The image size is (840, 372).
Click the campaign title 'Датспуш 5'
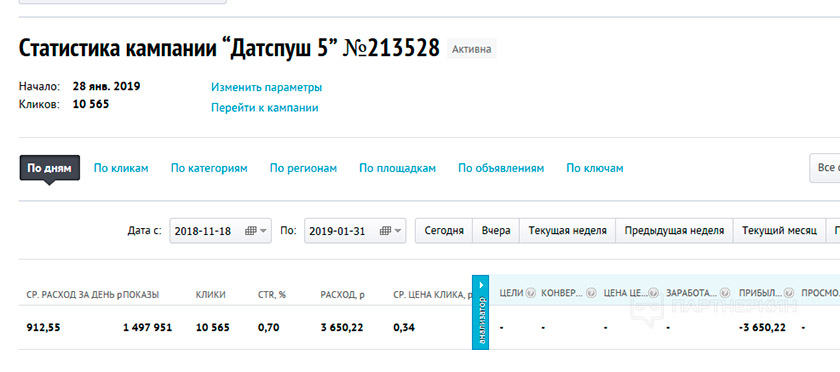click(281, 48)
